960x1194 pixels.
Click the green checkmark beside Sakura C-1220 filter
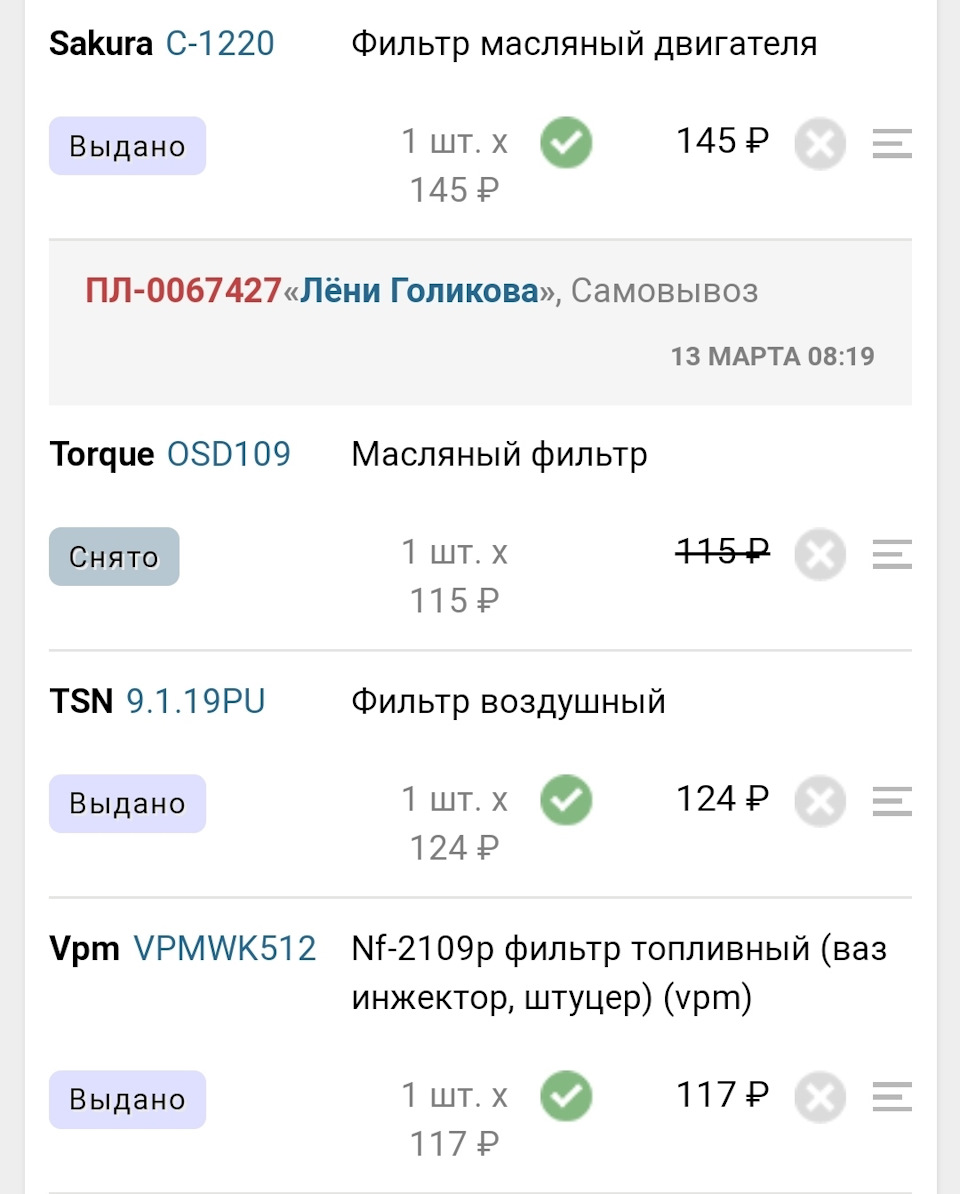564,143
